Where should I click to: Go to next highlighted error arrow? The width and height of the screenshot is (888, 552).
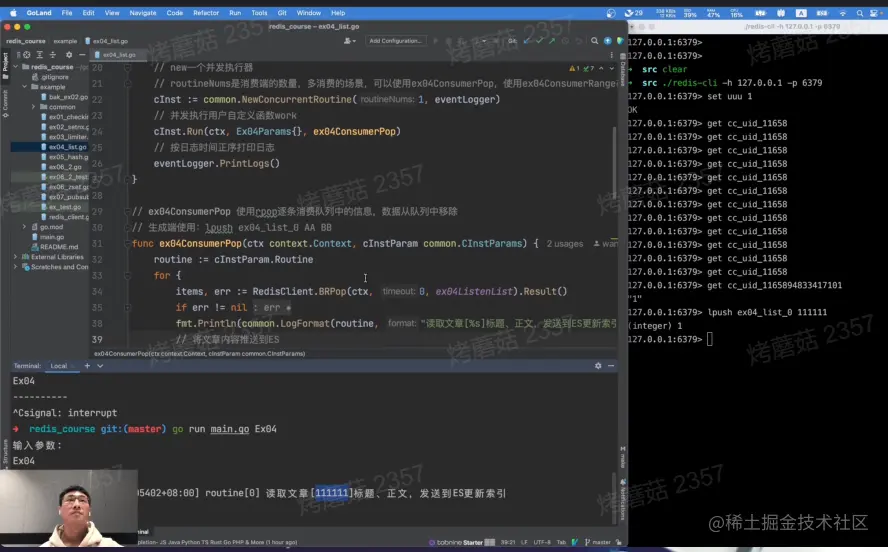pos(612,69)
